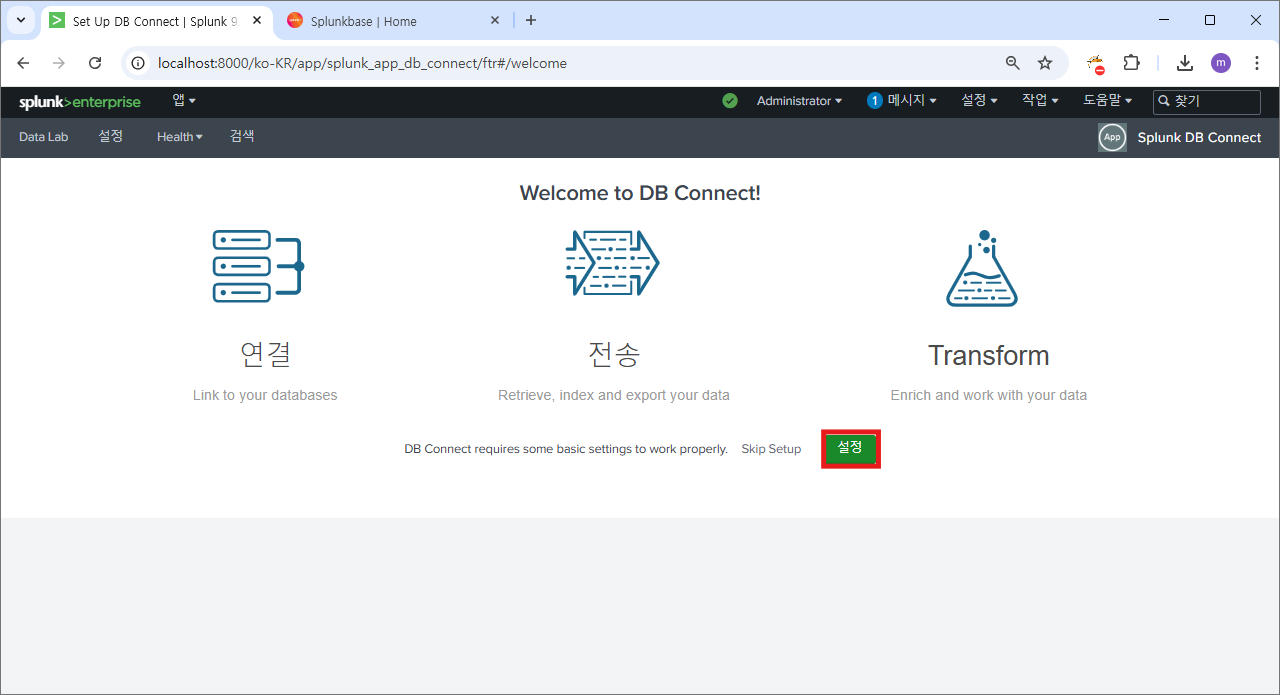The height and width of the screenshot is (695, 1280).
Task: Open 검색 in the app navigation bar
Action: [242, 136]
